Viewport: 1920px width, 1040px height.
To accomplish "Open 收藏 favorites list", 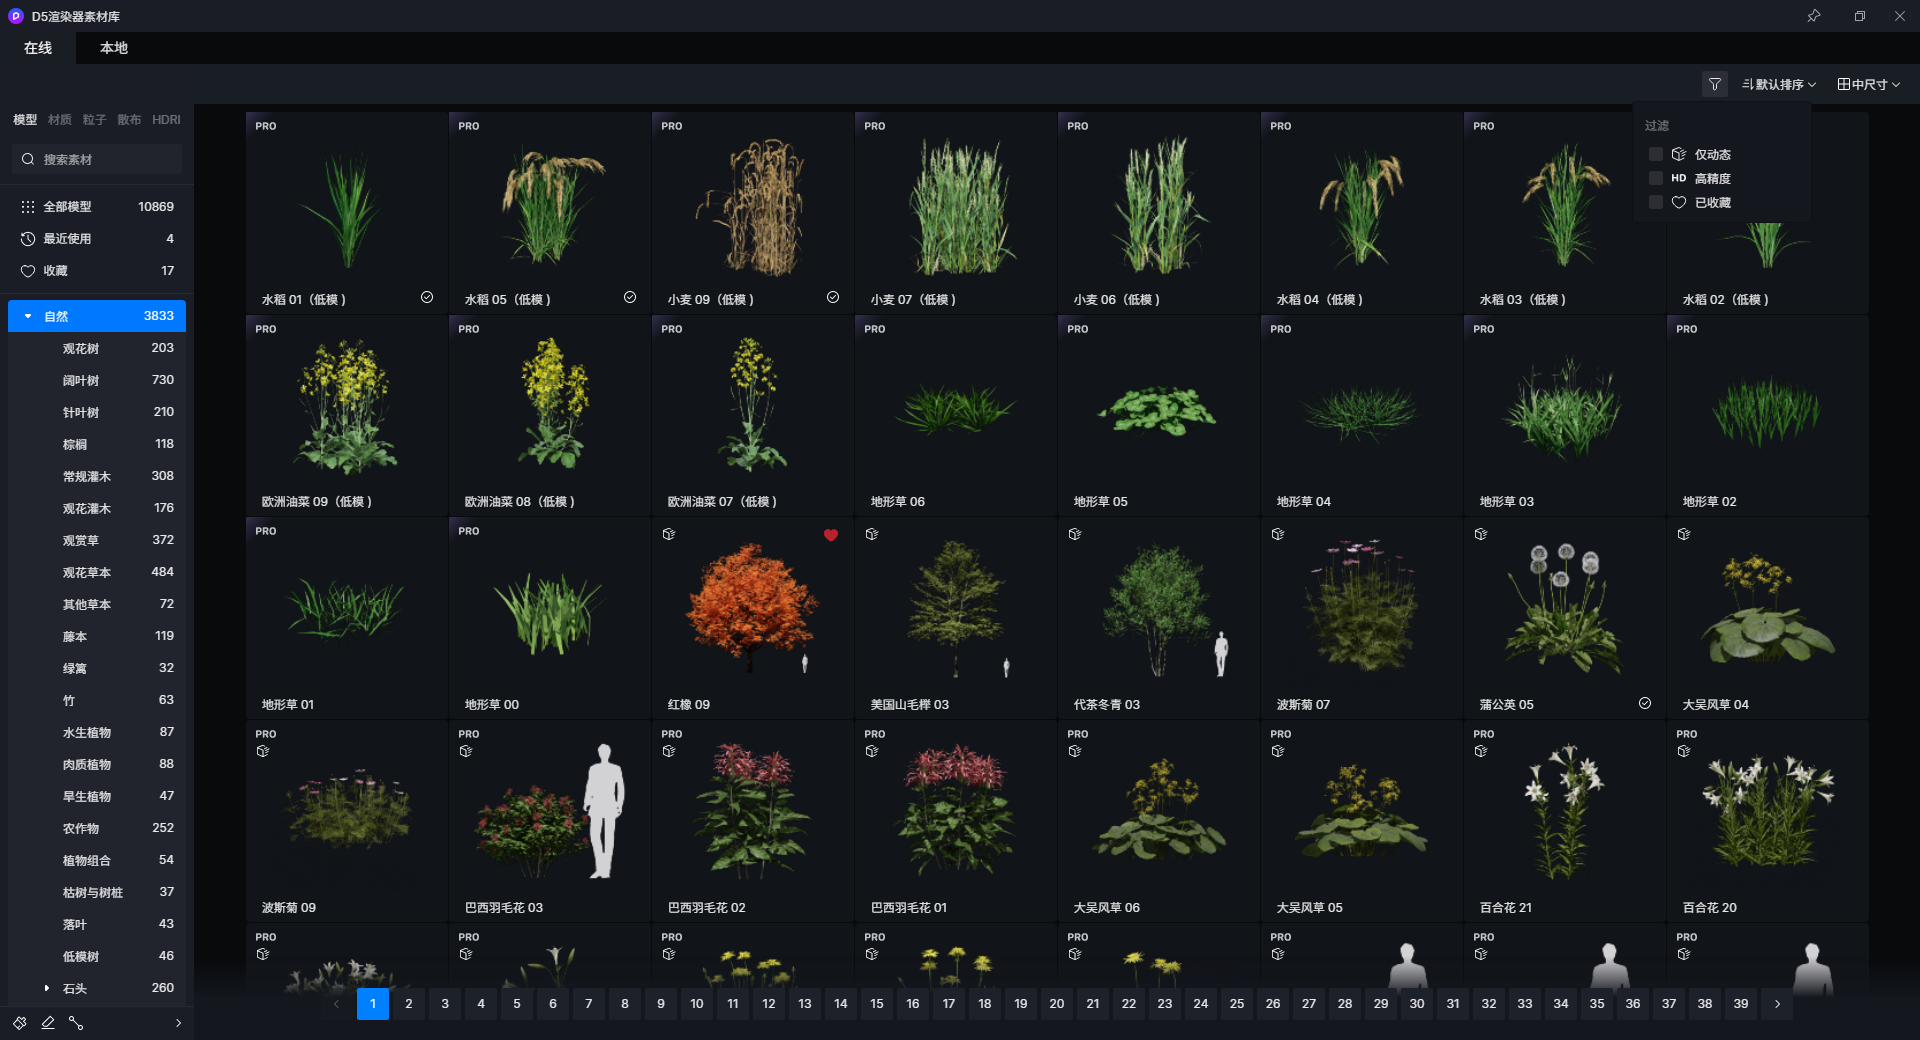I will click(x=97, y=271).
